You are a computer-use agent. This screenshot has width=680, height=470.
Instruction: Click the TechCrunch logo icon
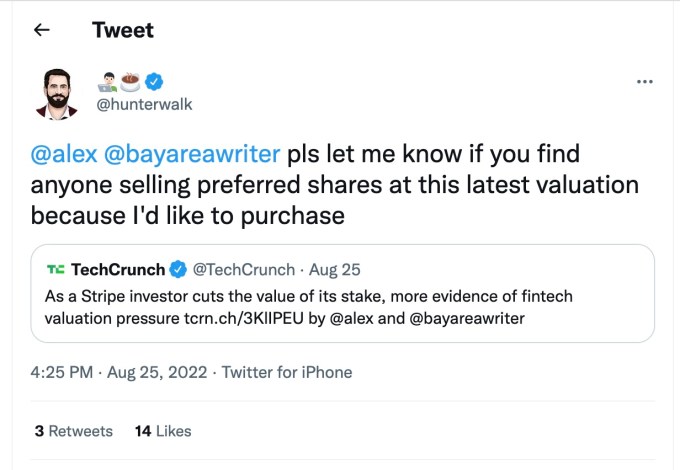click(x=54, y=269)
